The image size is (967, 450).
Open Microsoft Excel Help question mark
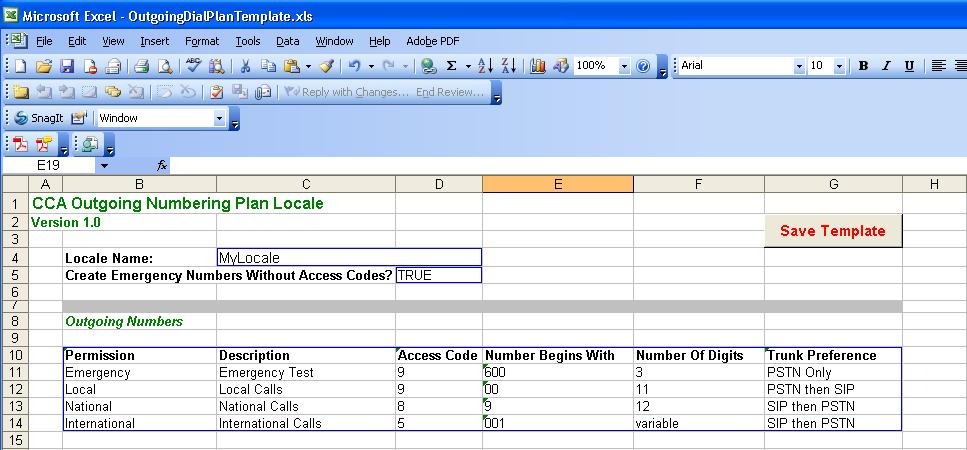click(643, 66)
